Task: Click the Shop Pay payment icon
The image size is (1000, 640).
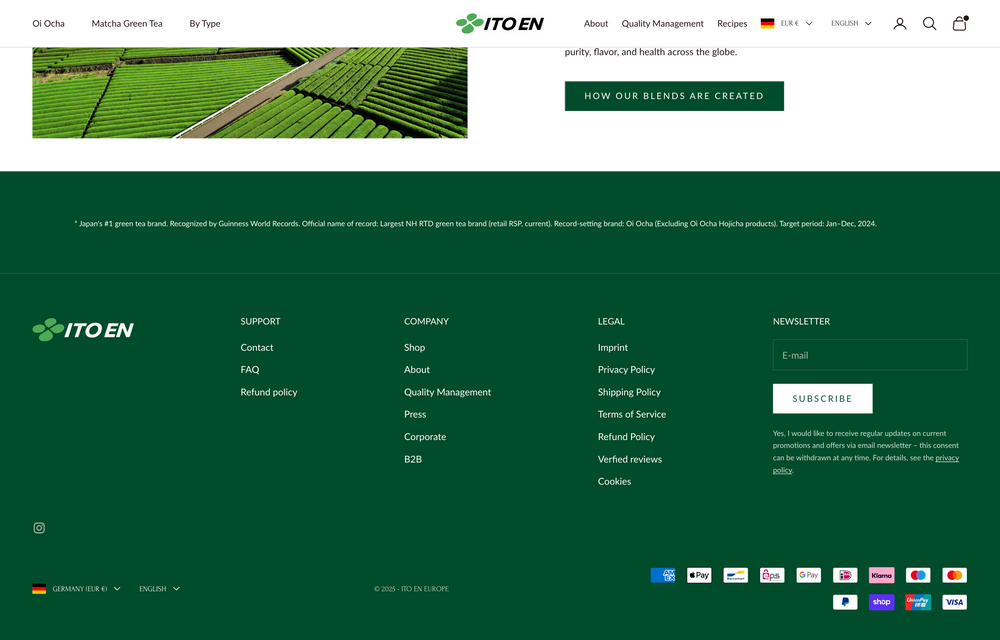Action: click(881, 601)
